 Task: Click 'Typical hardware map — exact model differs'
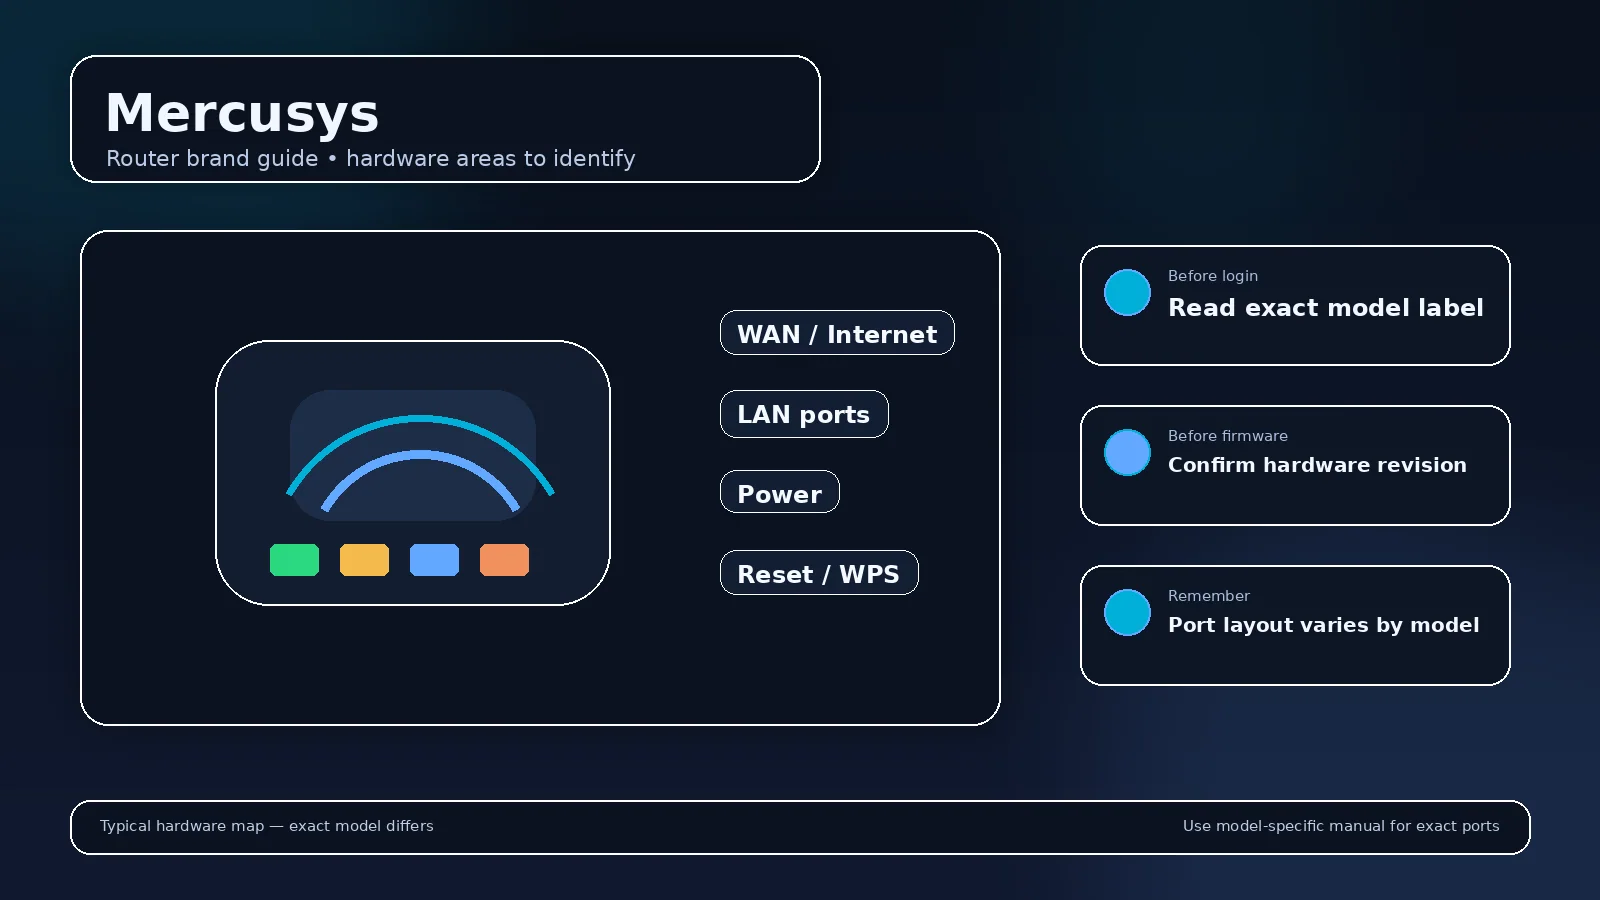pyautogui.click(x=267, y=826)
